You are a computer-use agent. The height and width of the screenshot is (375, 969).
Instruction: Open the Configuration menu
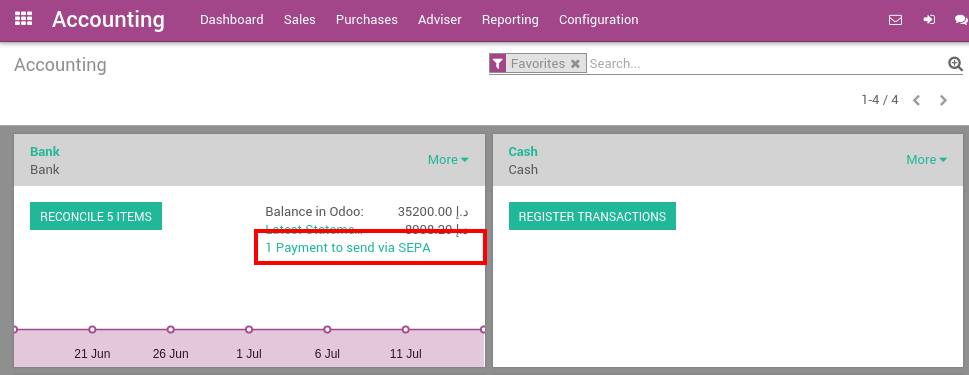coord(598,20)
